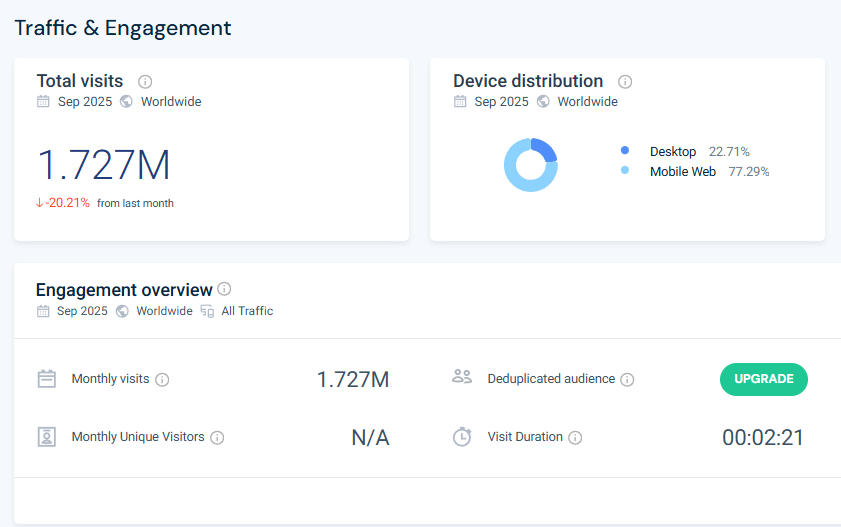Image resolution: width=841 pixels, height=527 pixels.
Task: Click the Deduplicated audience info icon
Action: (627, 380)
